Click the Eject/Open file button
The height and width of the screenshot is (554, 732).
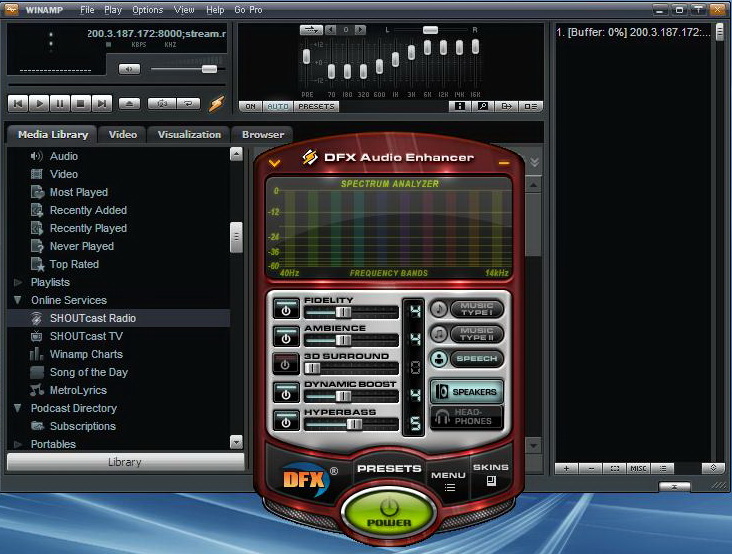129,104
